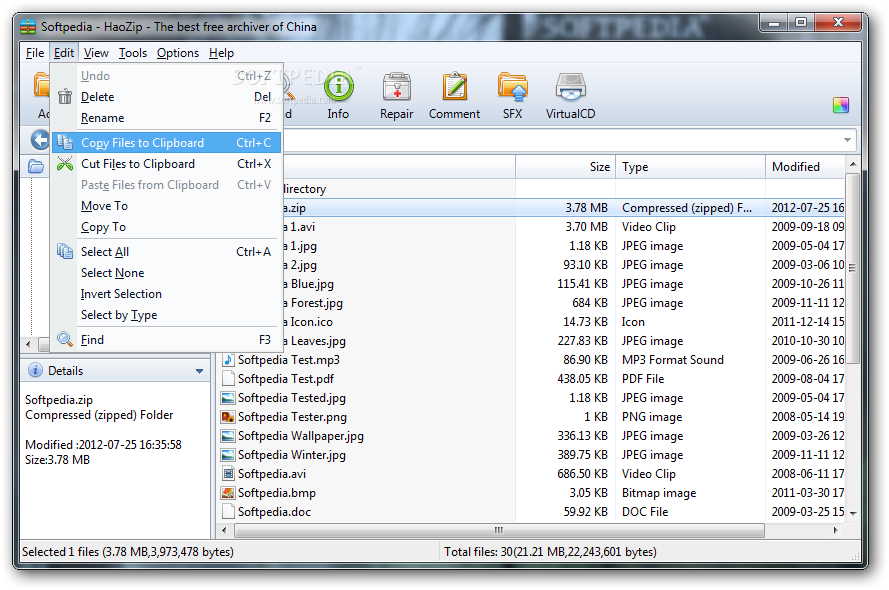The width and height of the screenshot is (889, 590).
Task: Select the Softpedia Tested.jpg file
Action: pyautogui.click(x=533, y=398)
